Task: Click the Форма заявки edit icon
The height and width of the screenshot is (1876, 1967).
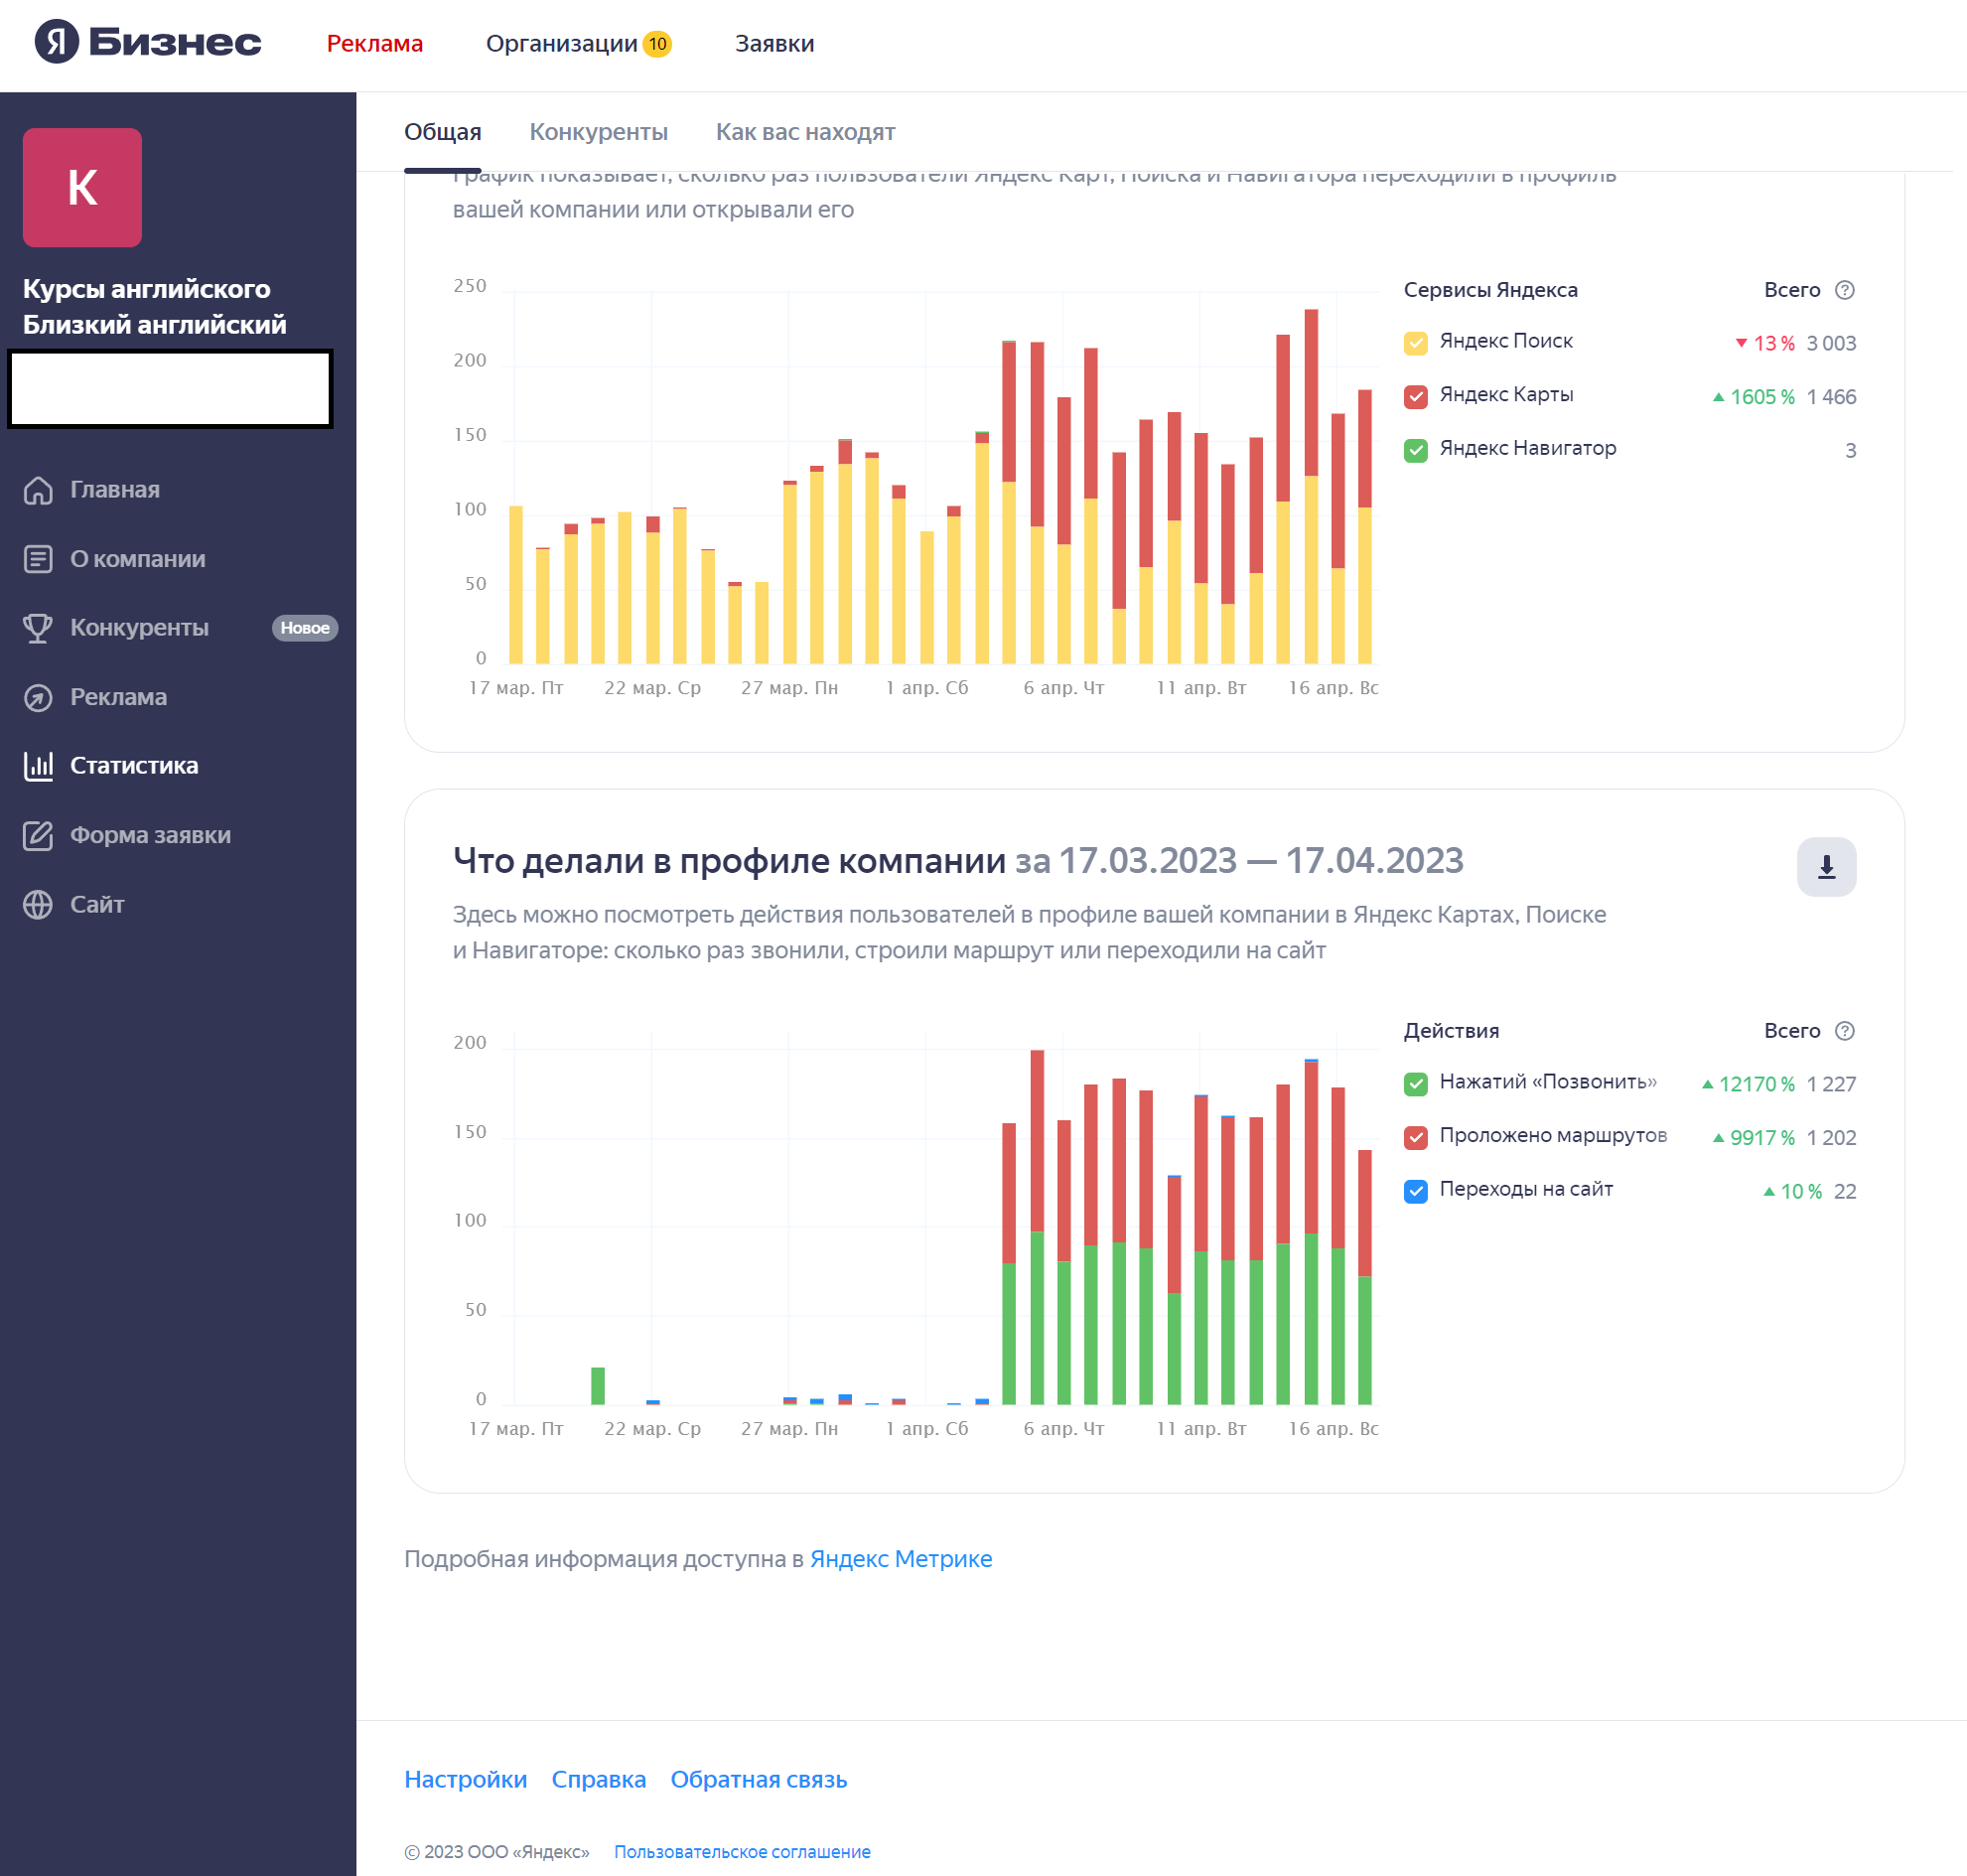Action: coord(38,835)
